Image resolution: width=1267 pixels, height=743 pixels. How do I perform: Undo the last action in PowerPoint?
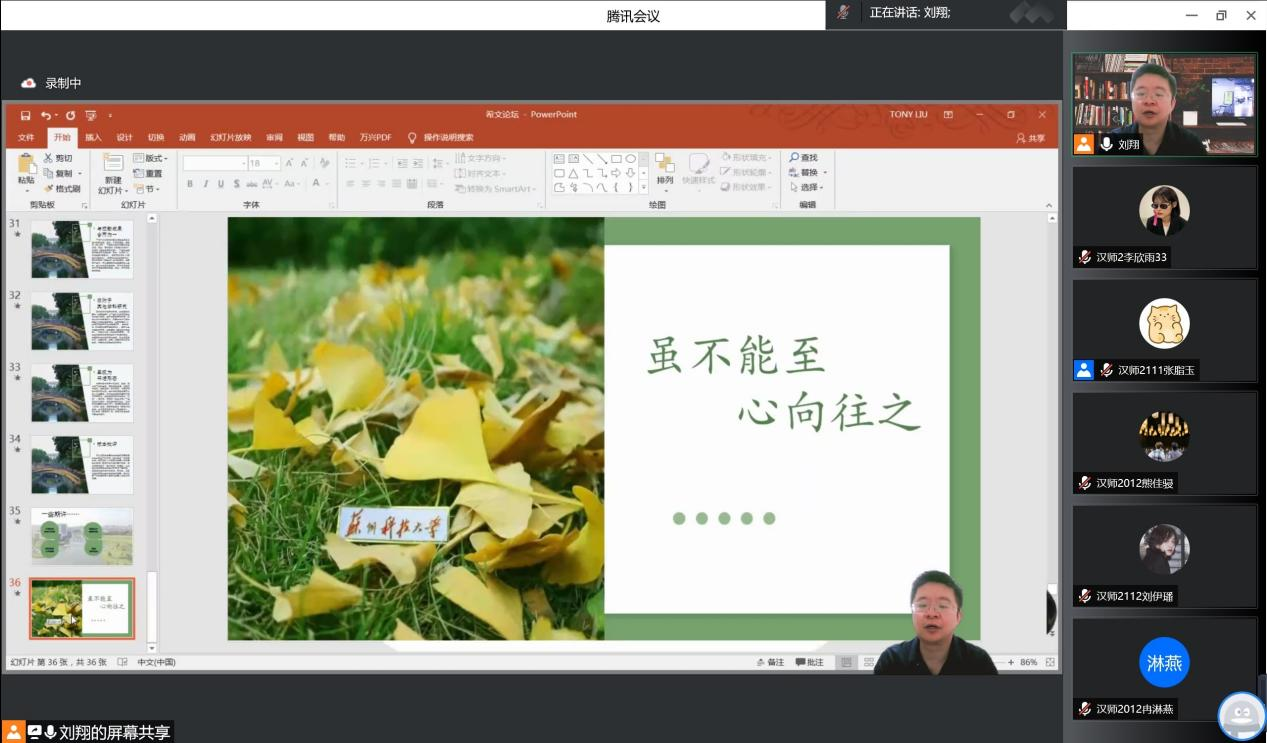tap(45, 115)
